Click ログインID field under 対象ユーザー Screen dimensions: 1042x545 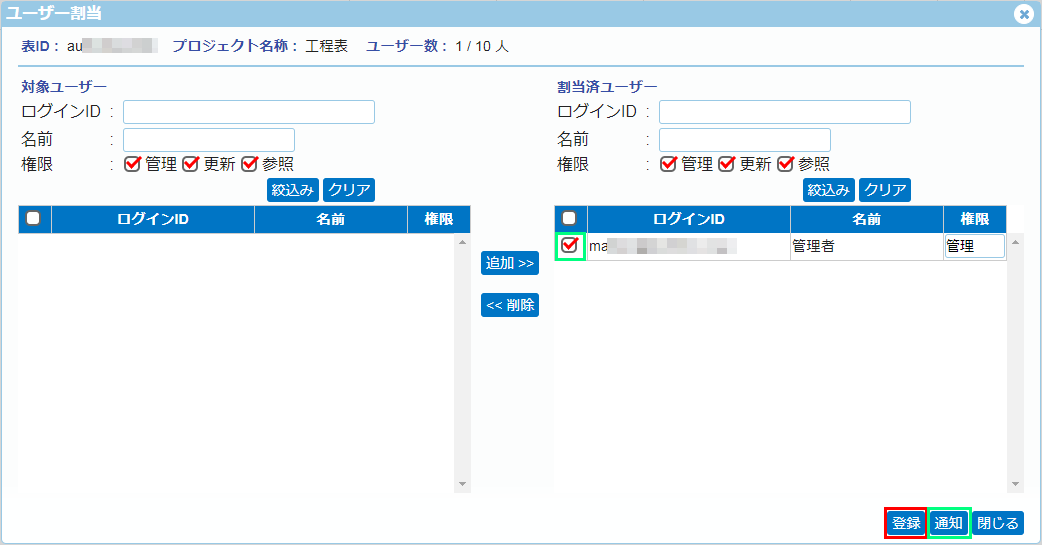[248, 112]
